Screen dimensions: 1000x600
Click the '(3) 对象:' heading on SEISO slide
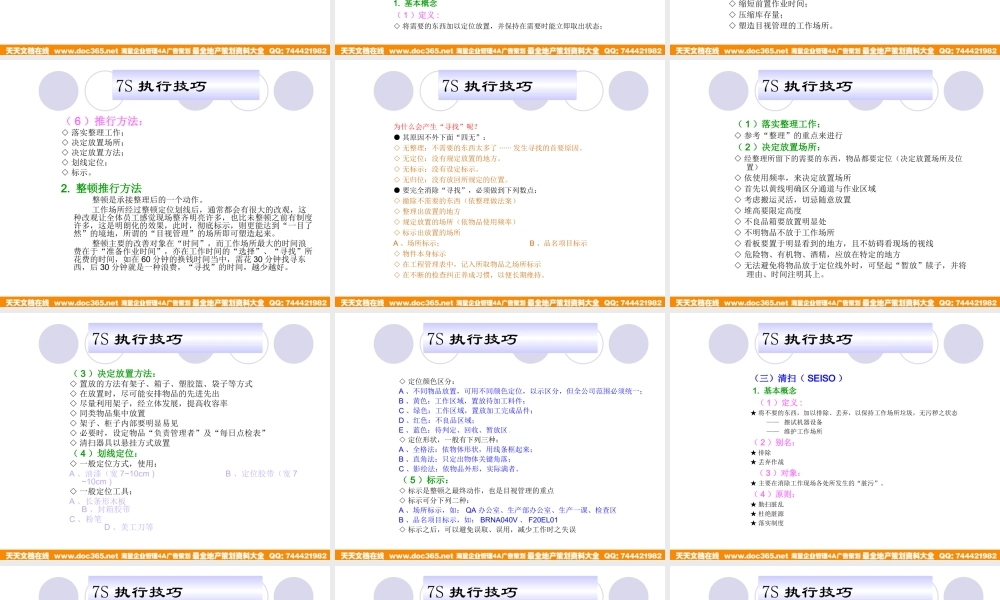tap(779, 472)
